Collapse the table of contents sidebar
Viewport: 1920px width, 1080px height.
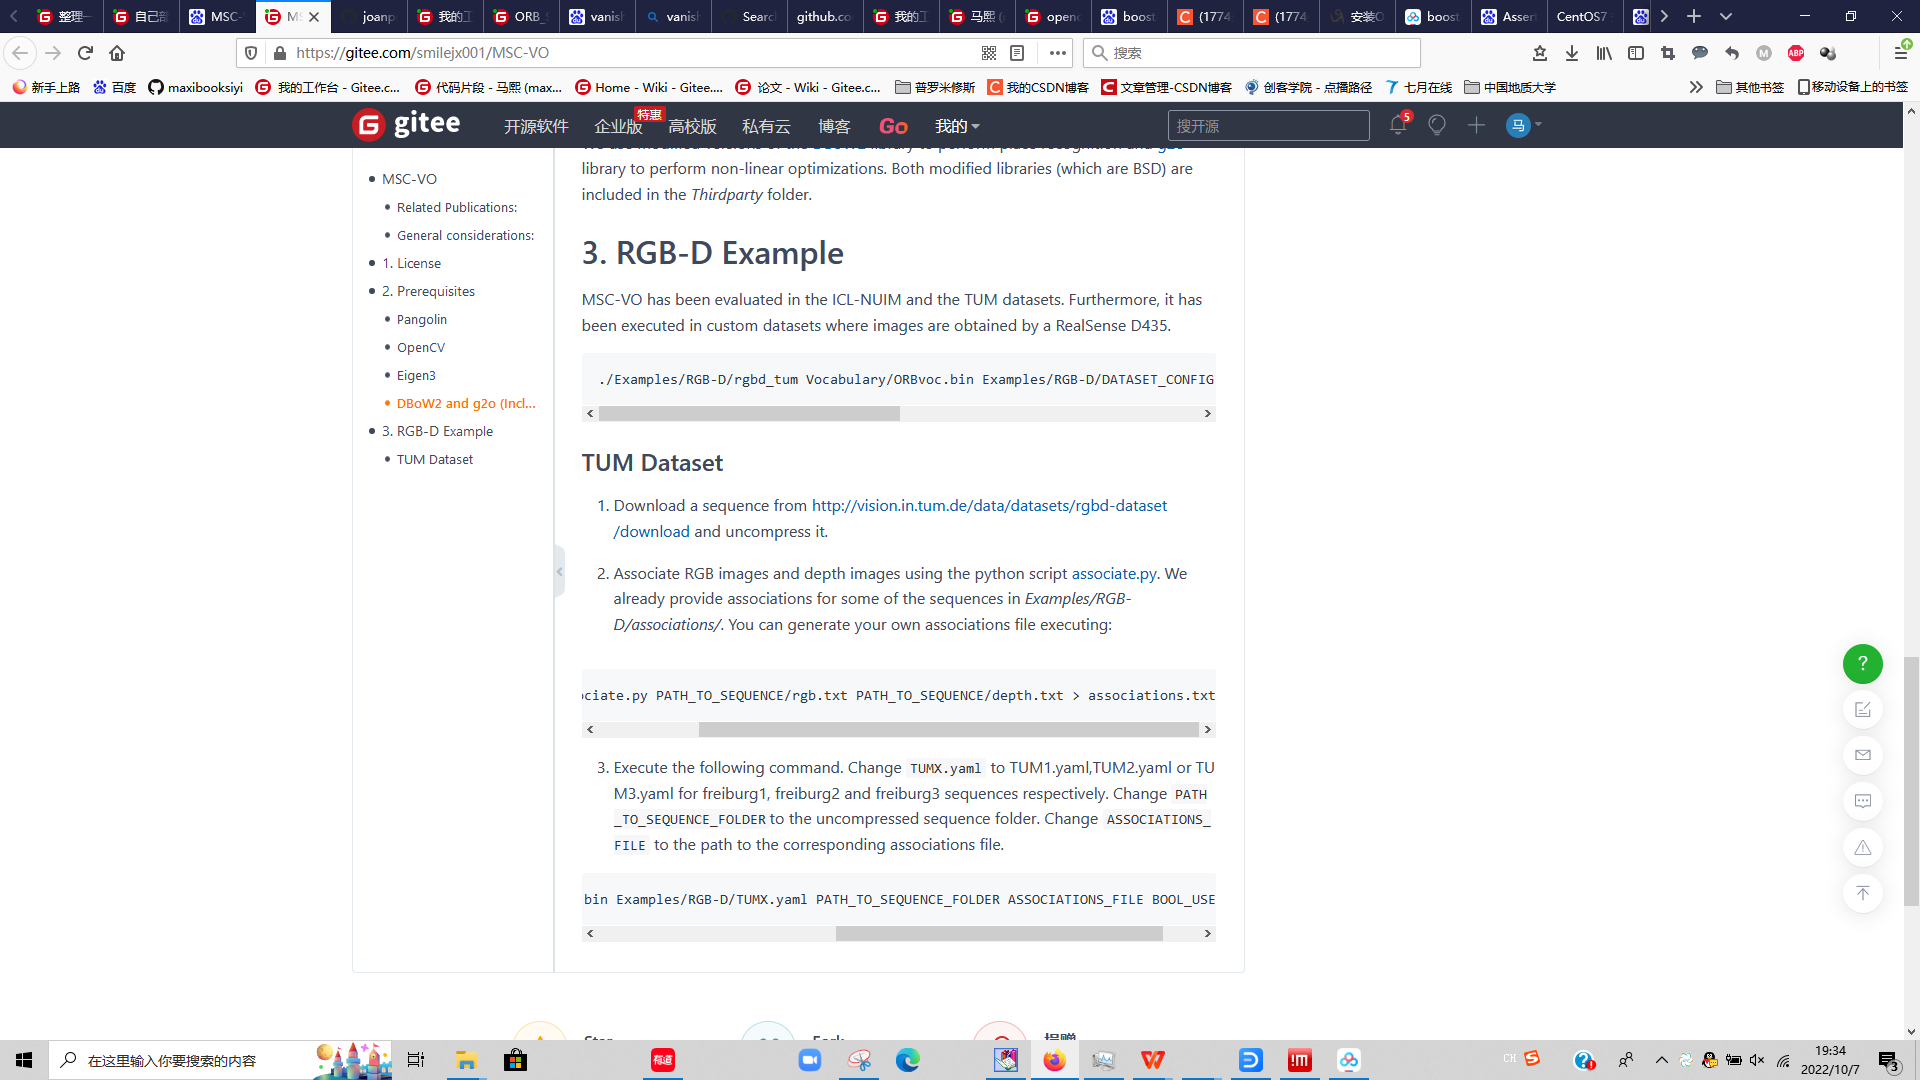pyautogui.click(x=559, y=572)
